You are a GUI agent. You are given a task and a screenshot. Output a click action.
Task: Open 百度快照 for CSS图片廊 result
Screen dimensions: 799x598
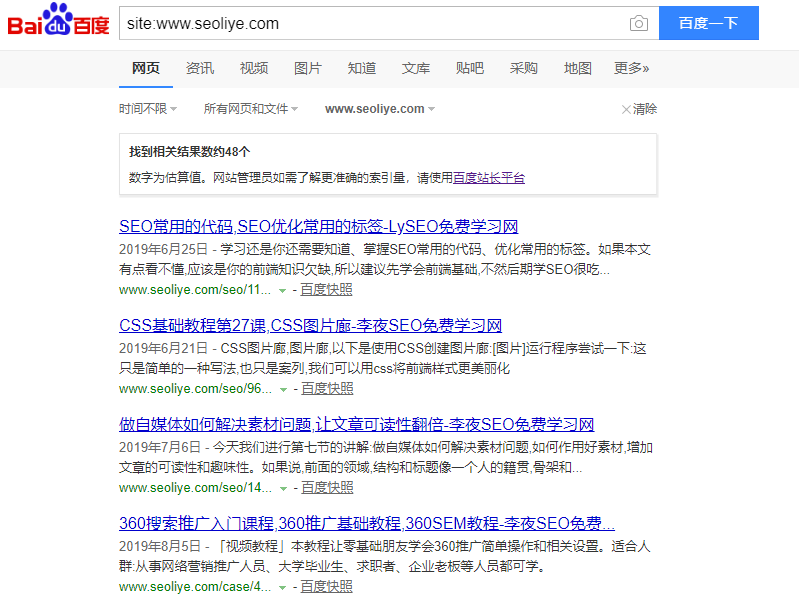pyautogui.click(x=327, y=389)
